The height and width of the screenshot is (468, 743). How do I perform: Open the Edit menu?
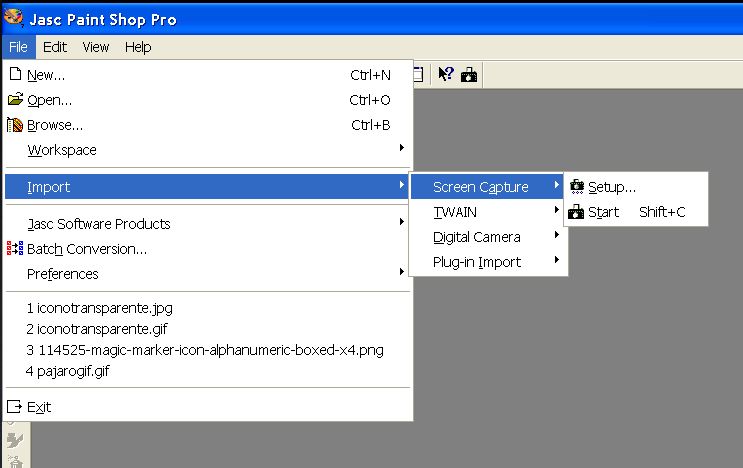[55, 47]
